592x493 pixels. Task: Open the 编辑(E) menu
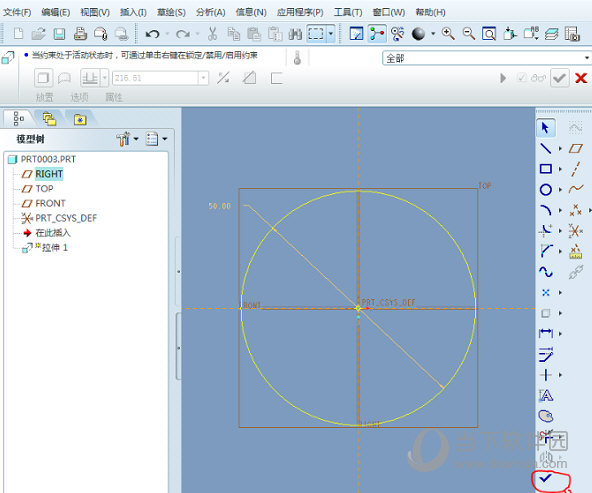tap(56, 12)
